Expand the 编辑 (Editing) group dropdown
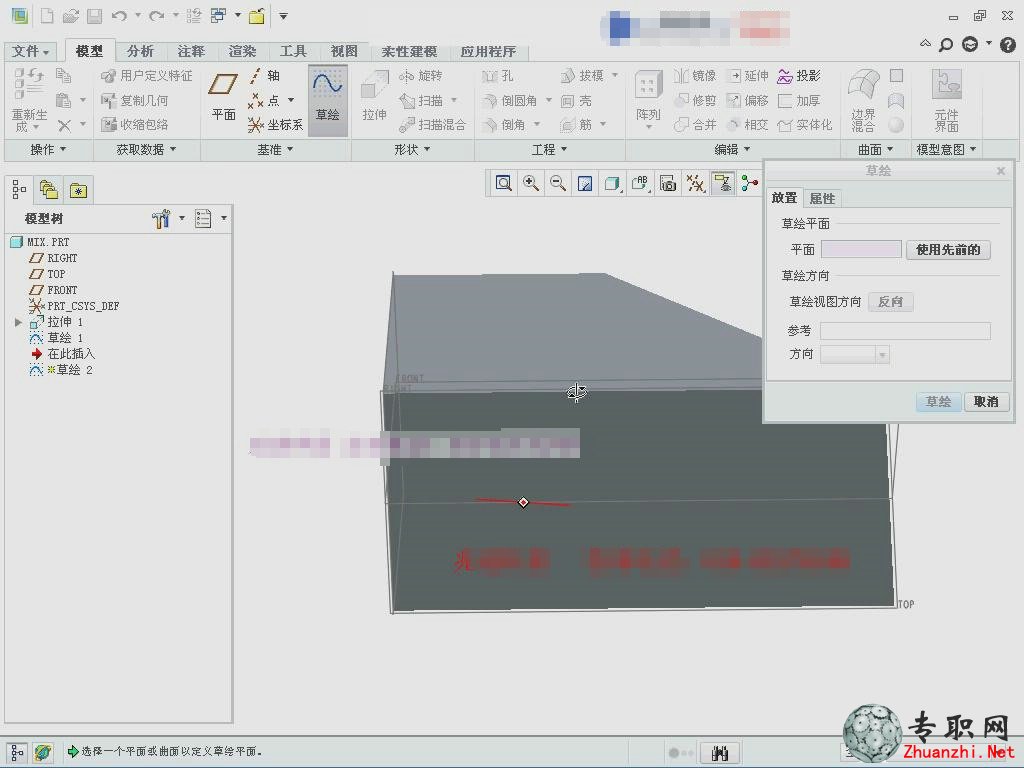 coord(732,150)
